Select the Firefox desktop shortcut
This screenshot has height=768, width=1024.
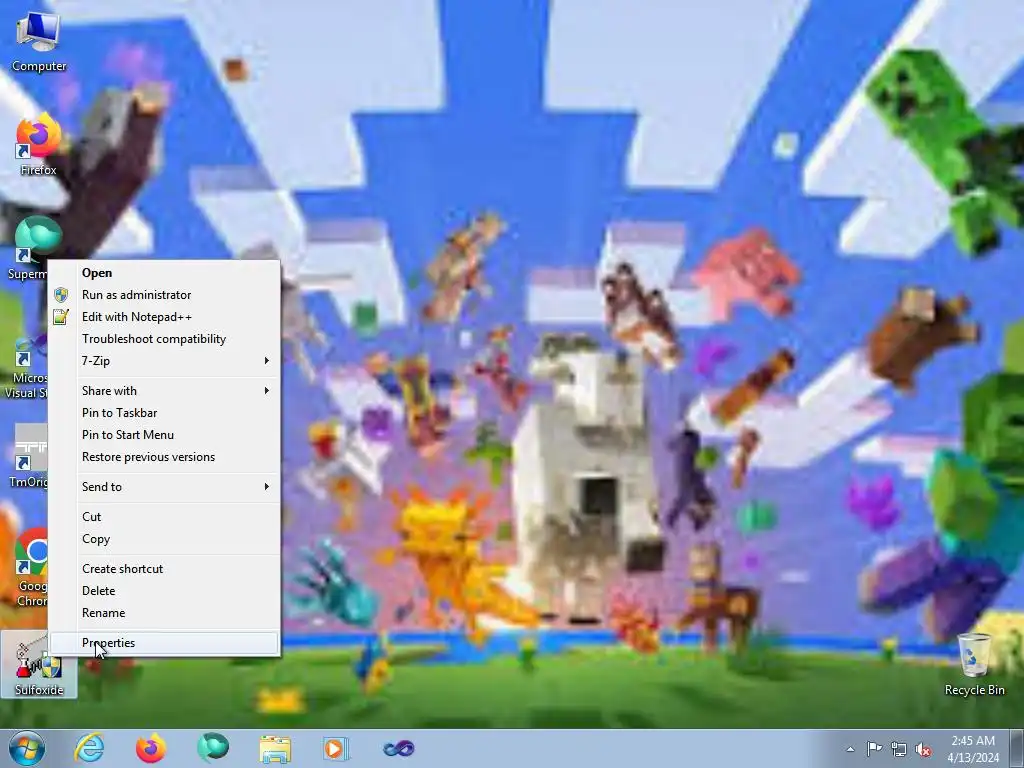[38, 144]
